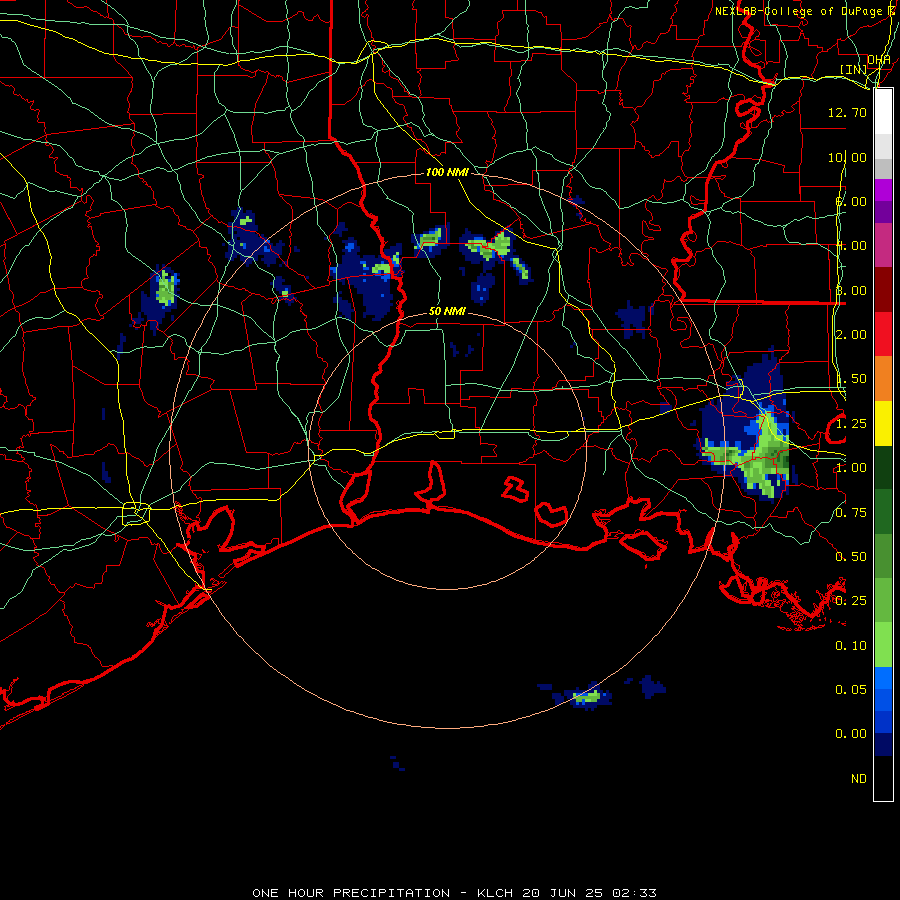Select the 0.05 legend value
Screen dimensions: 900x900
851,689
